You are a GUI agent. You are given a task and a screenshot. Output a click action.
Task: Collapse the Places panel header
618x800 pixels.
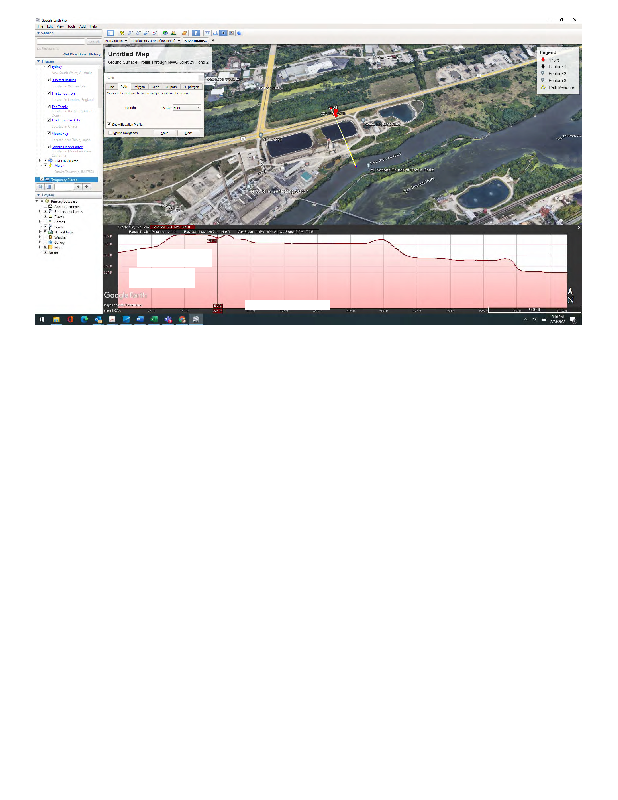click(40, 60)
